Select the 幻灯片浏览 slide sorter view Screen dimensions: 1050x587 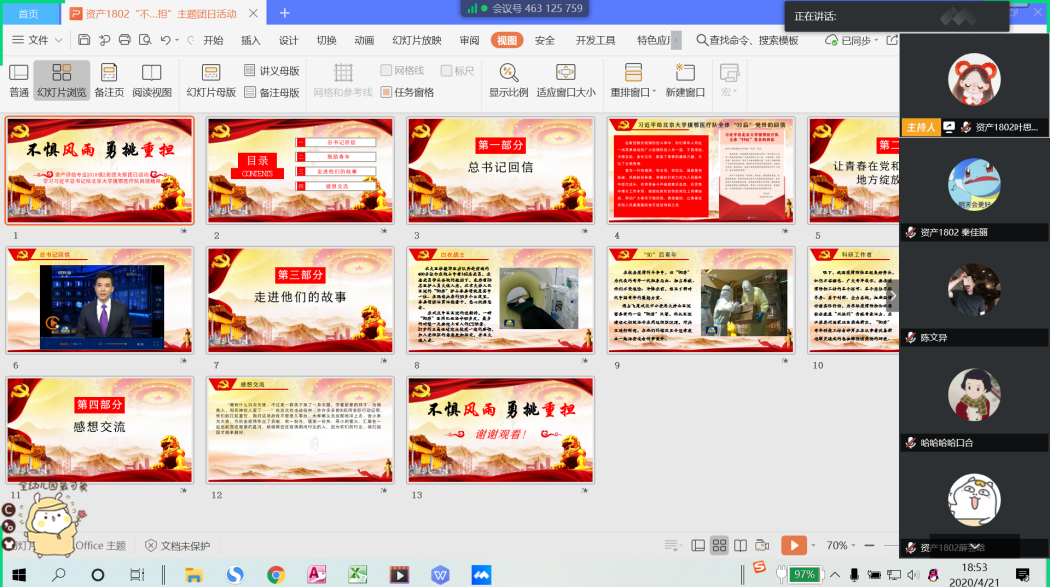pyautogui.click(x=62, y=80)
